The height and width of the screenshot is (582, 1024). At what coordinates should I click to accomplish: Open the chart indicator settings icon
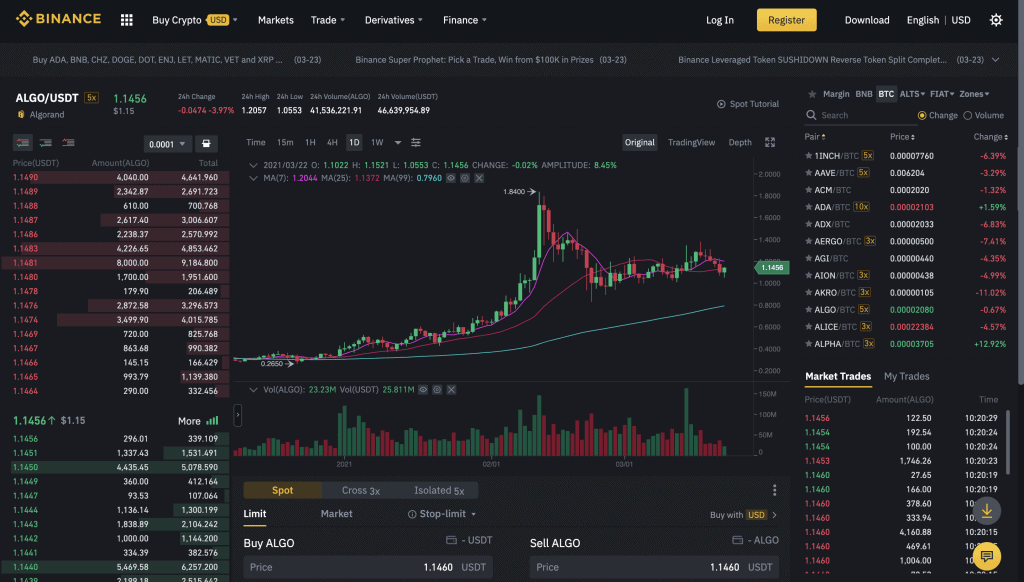(416, 142)
